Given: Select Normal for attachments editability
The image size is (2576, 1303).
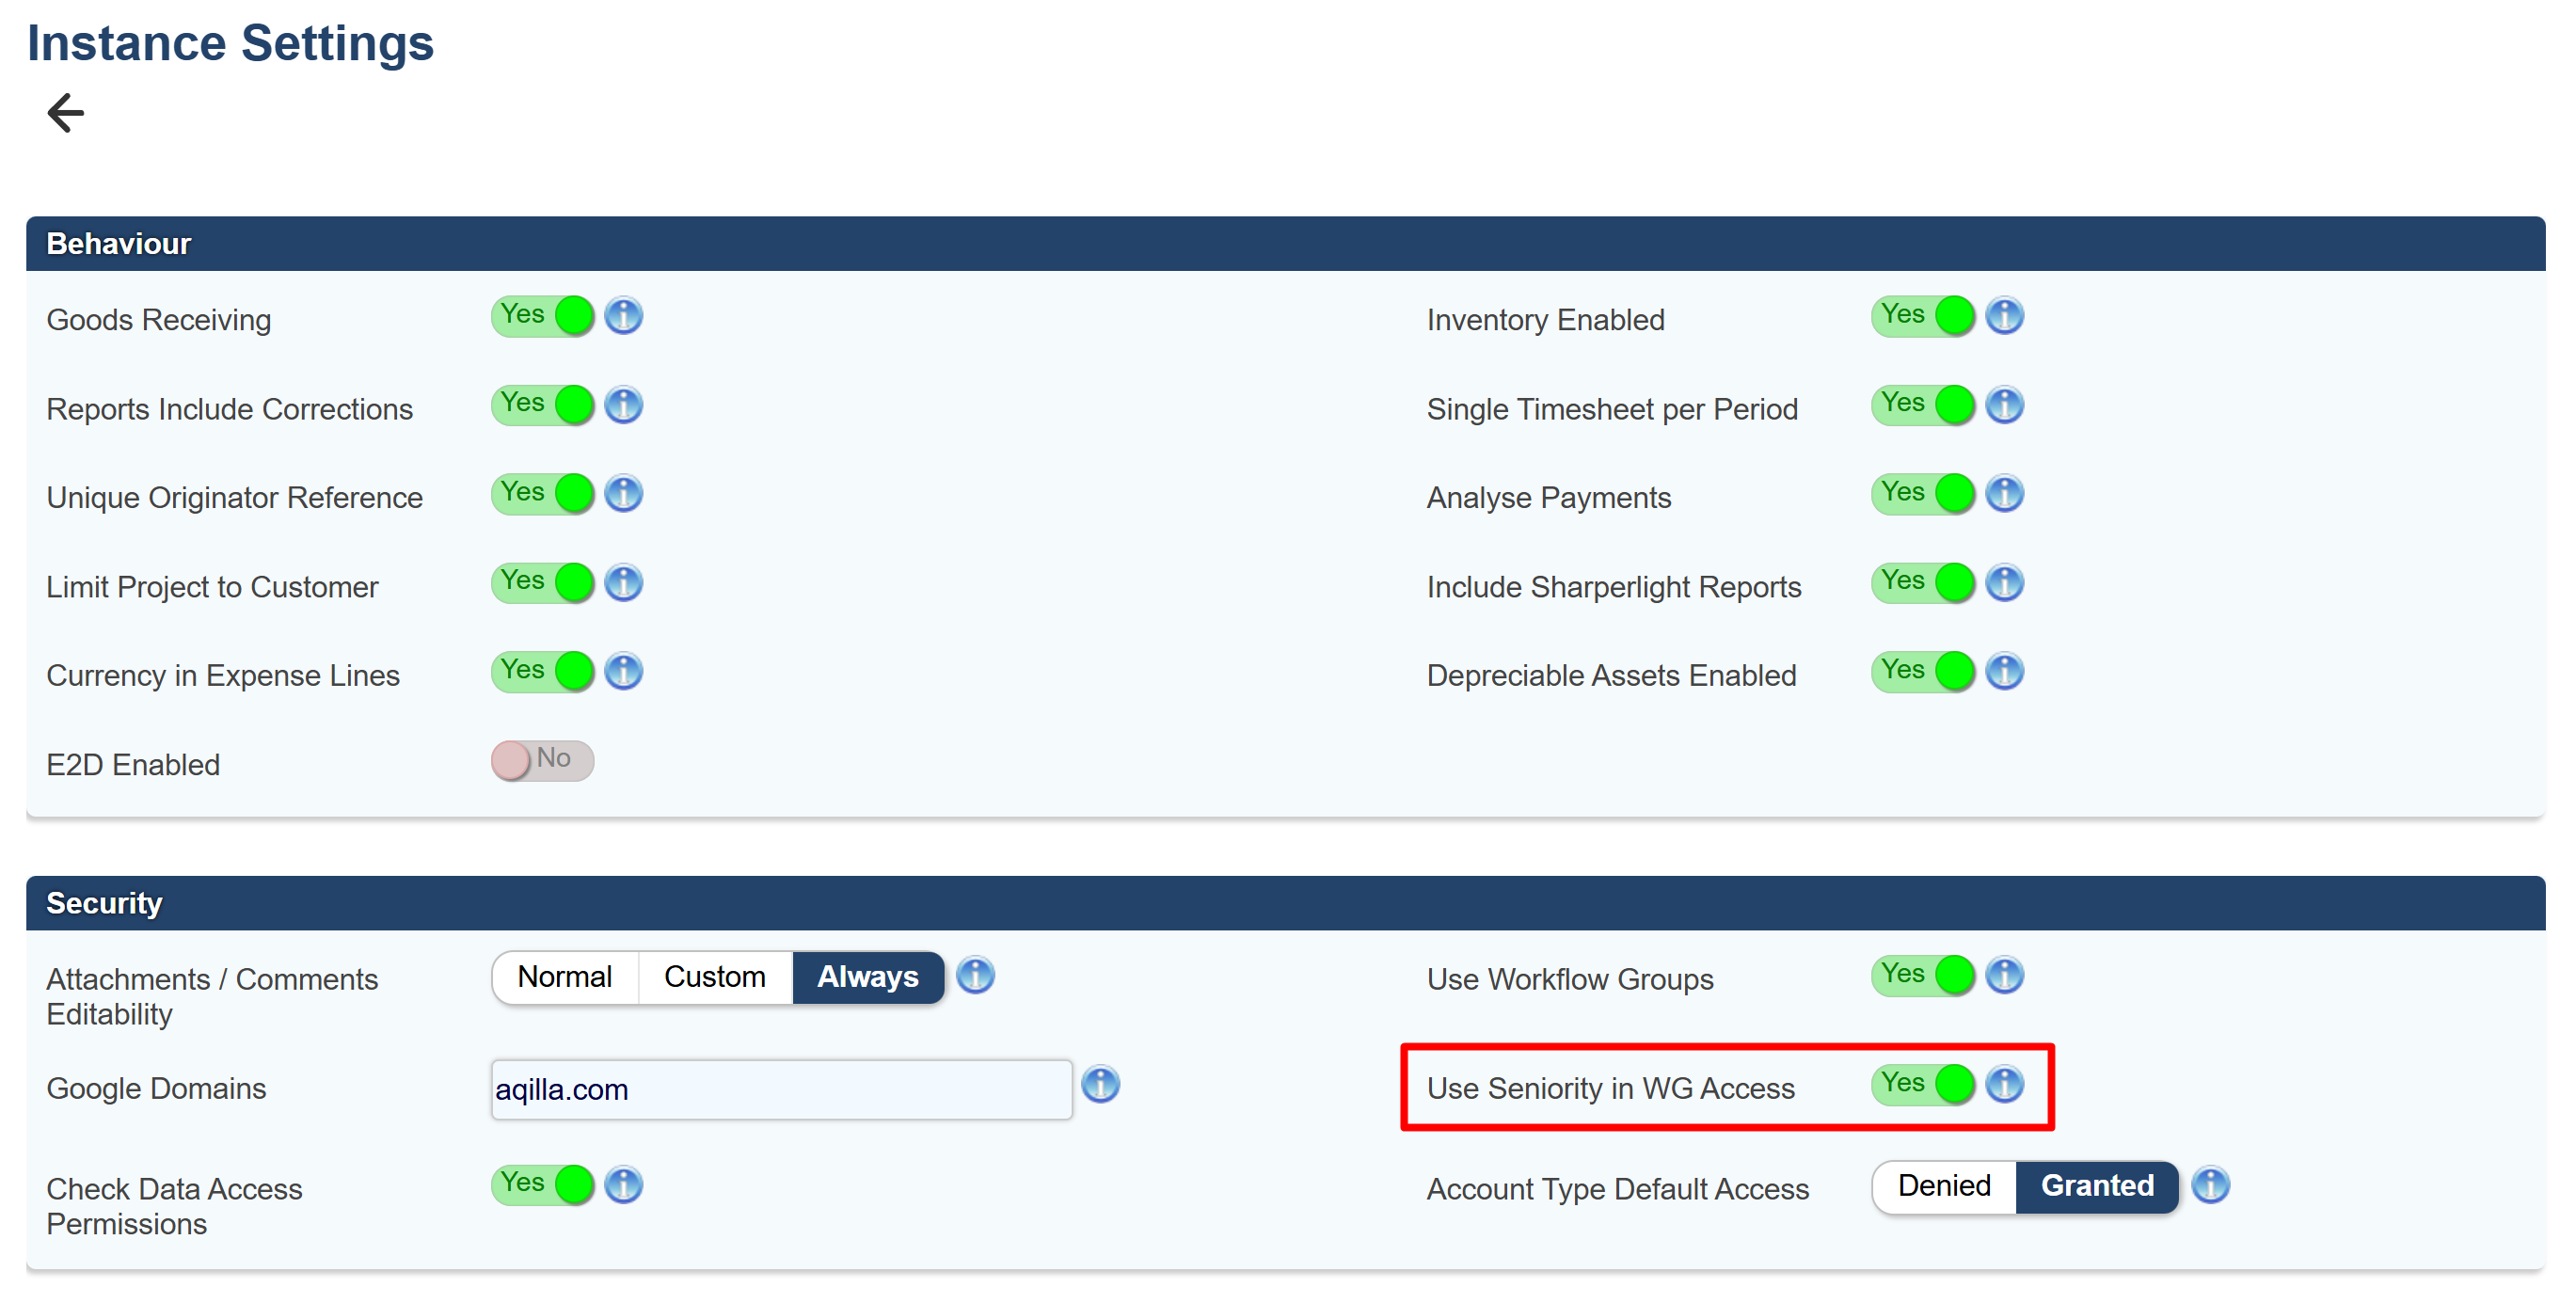Looking at the screenshot, I should pyautogui.click(x=565, y=978).
